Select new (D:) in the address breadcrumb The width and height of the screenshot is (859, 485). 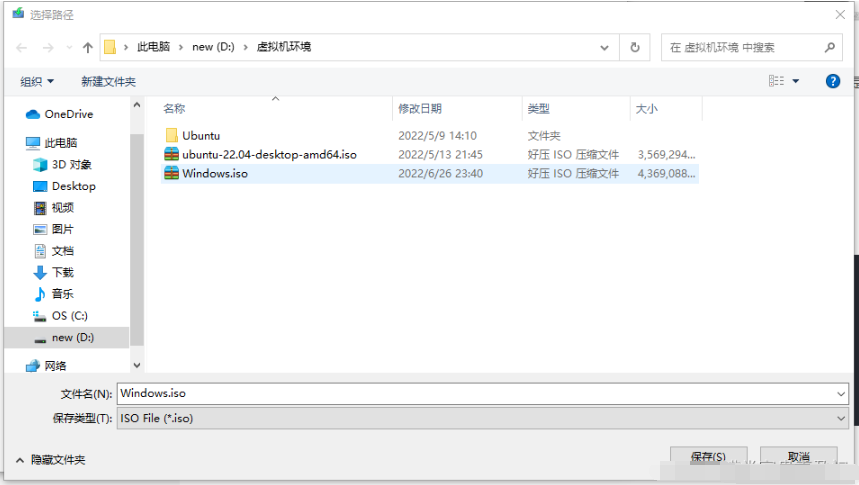click(x=213, y=47)
